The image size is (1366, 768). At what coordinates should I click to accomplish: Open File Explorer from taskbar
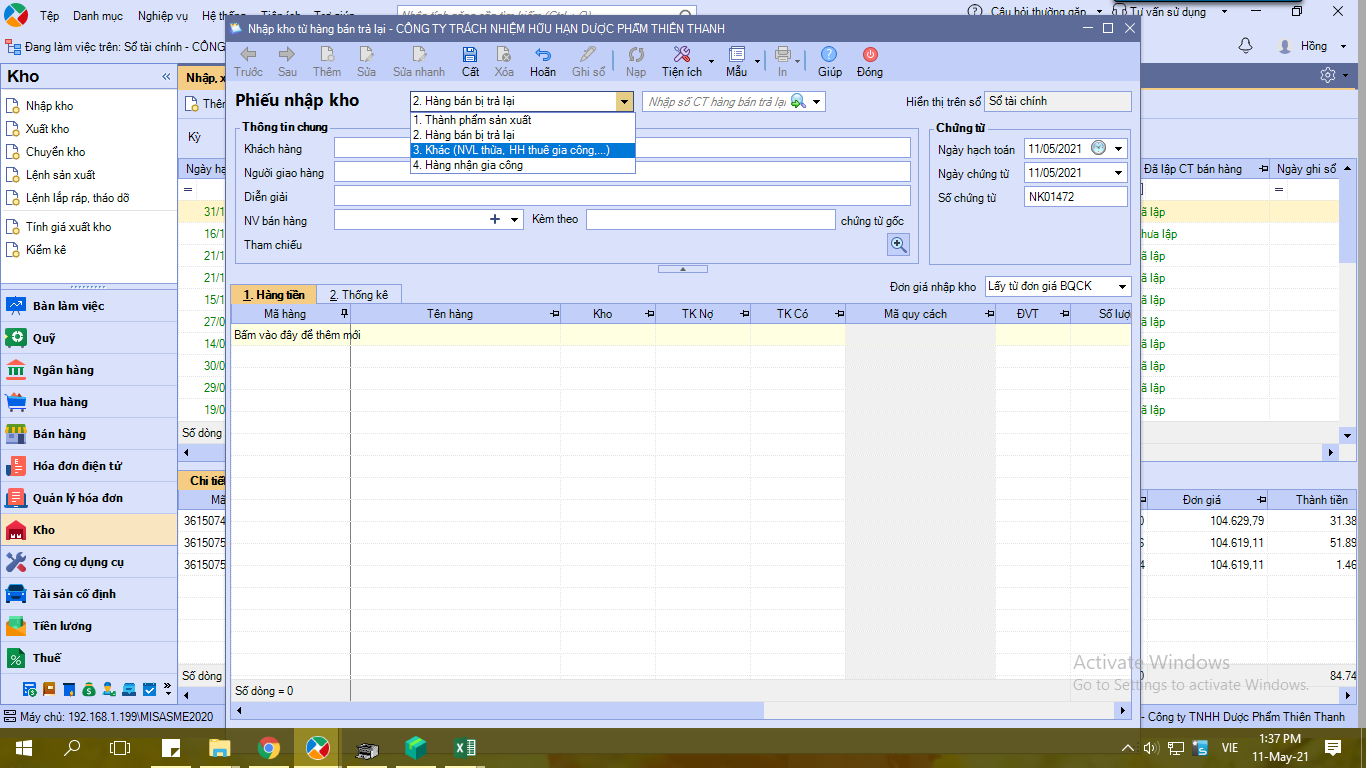(219, 747)
